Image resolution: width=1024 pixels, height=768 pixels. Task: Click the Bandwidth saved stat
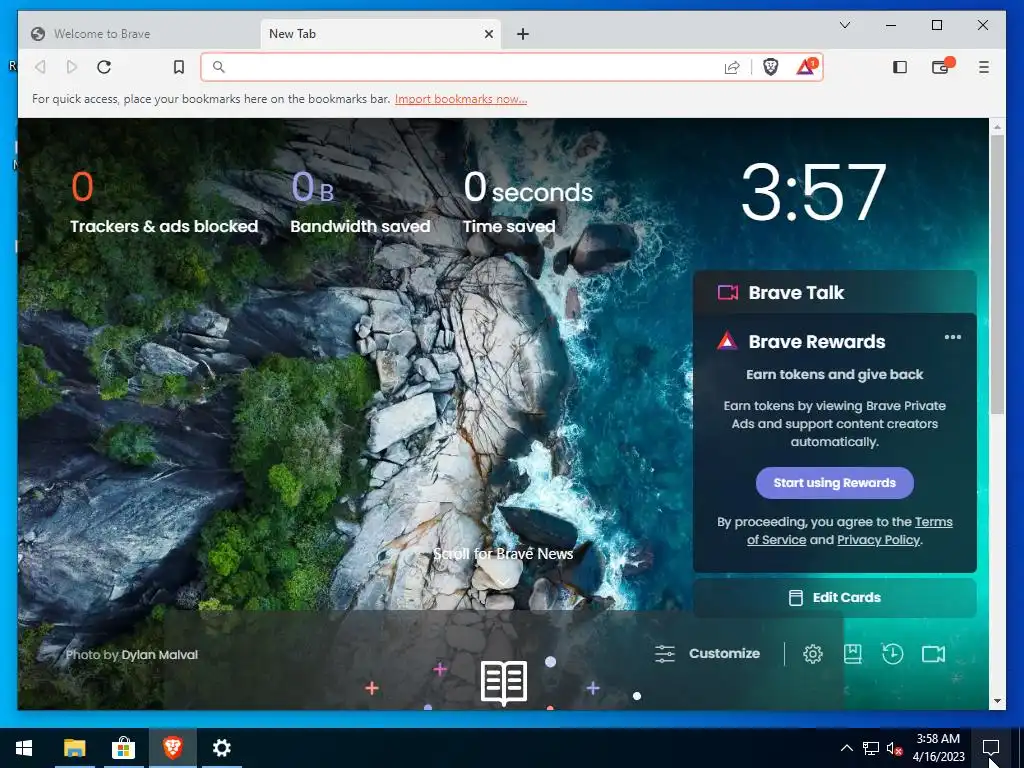coord(360,201)
